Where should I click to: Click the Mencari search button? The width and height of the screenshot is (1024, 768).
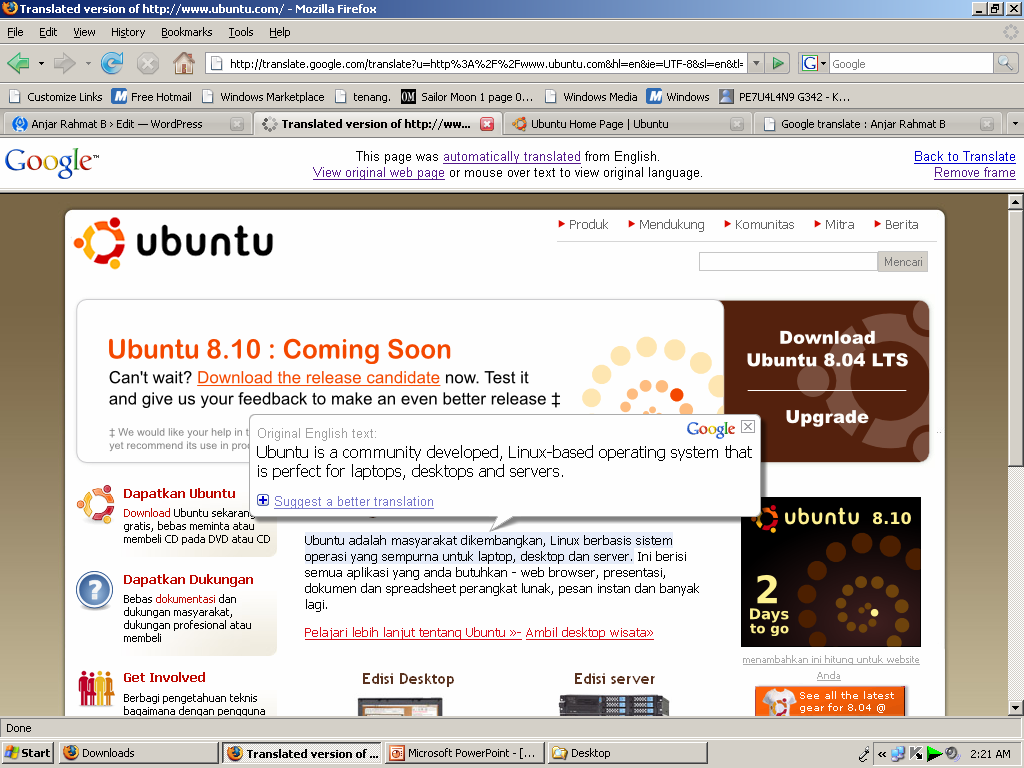click(x=903, y=262)
